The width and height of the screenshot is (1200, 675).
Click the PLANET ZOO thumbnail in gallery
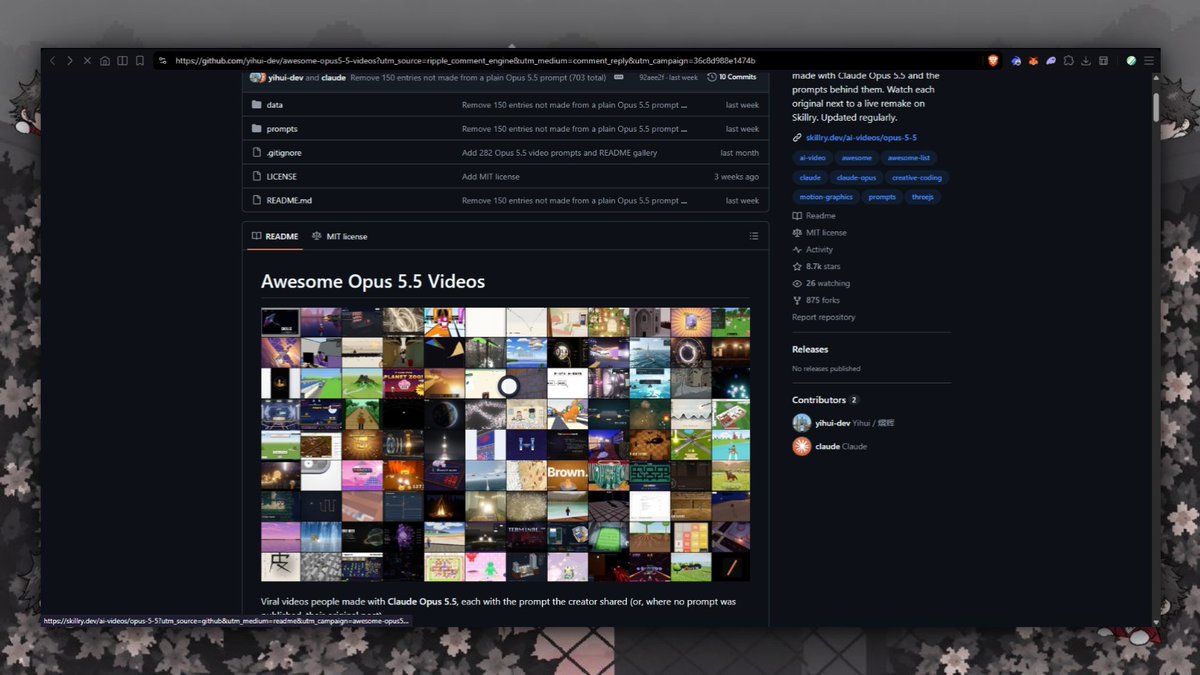403,383
